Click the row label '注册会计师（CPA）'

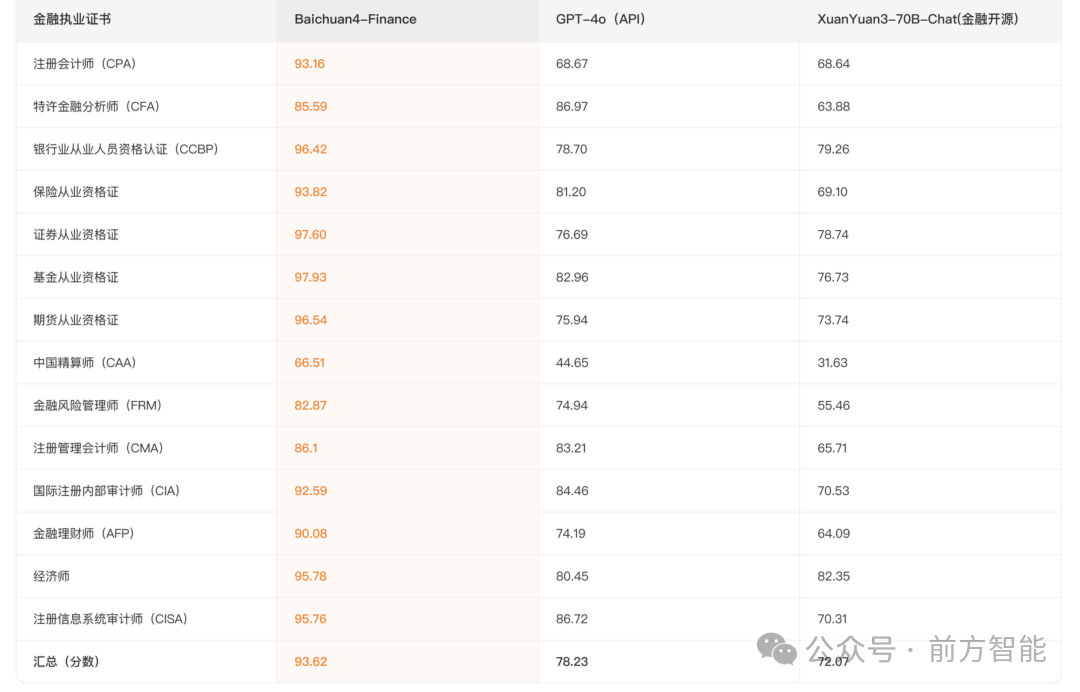click(x=85, y=63)
